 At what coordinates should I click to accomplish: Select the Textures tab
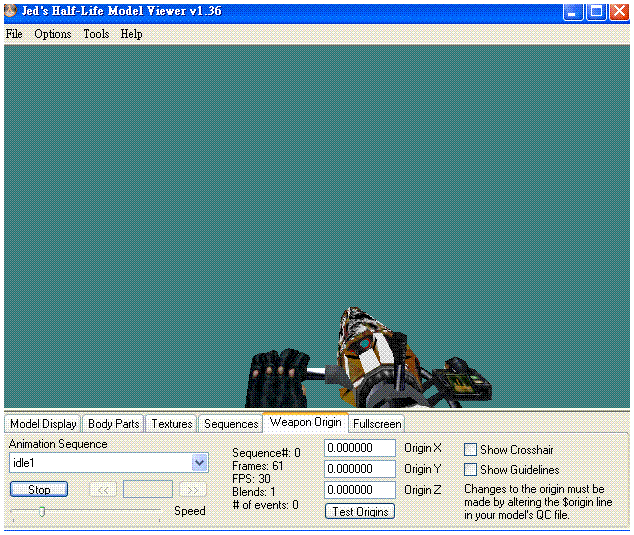171,424
